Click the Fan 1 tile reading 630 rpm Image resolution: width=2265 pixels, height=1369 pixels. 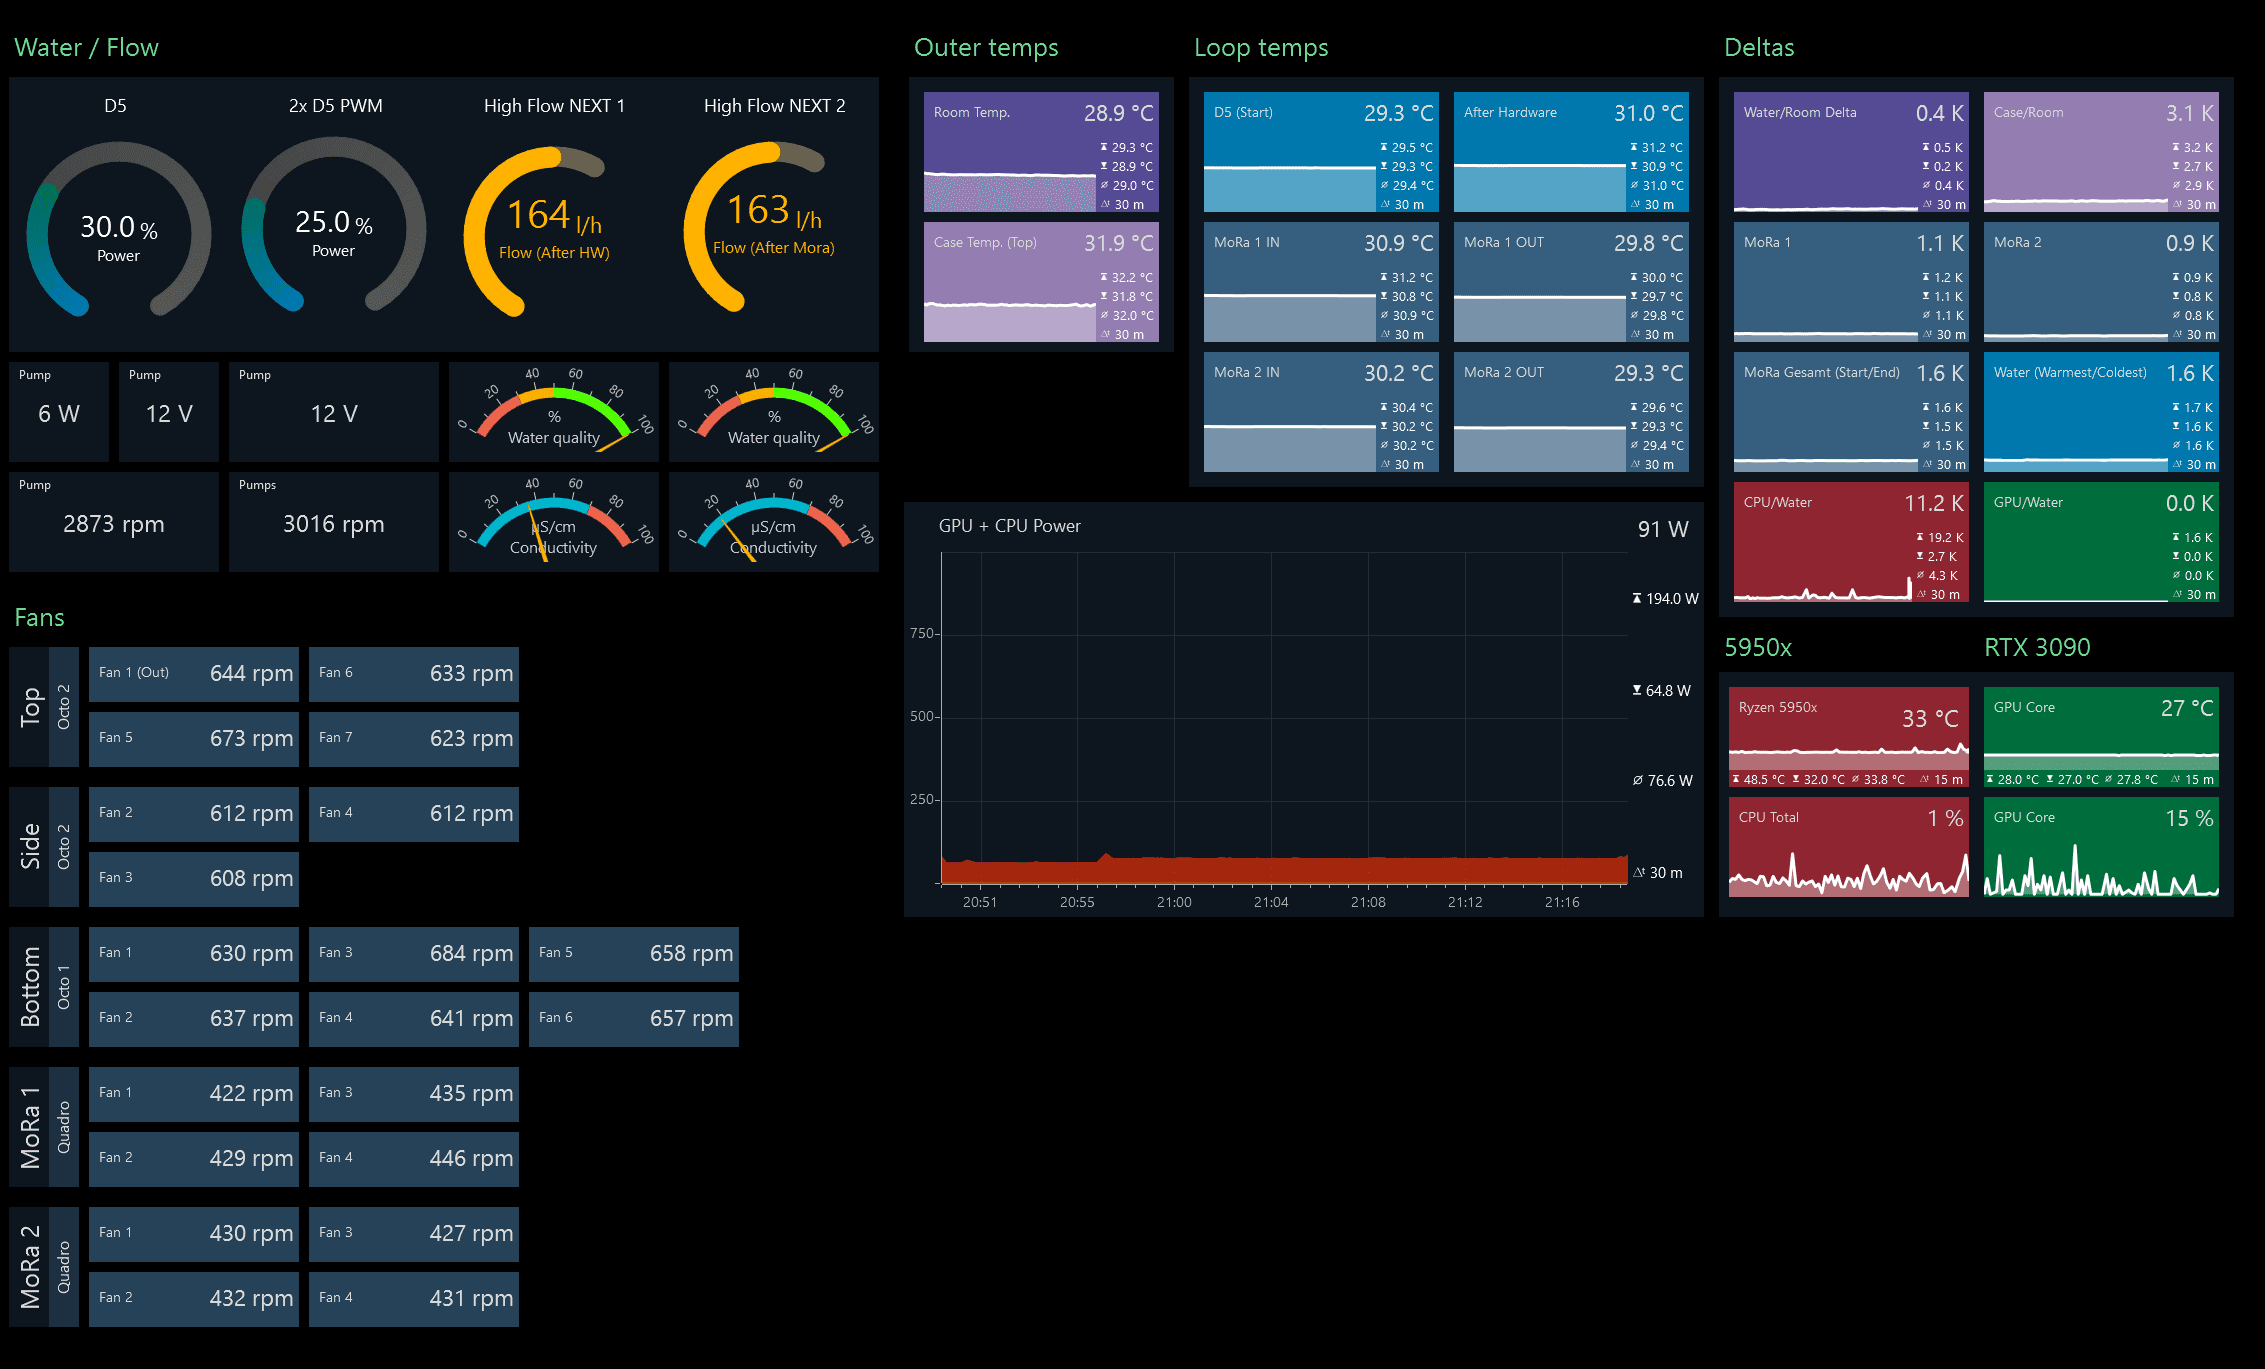click(x=194, y=954)
